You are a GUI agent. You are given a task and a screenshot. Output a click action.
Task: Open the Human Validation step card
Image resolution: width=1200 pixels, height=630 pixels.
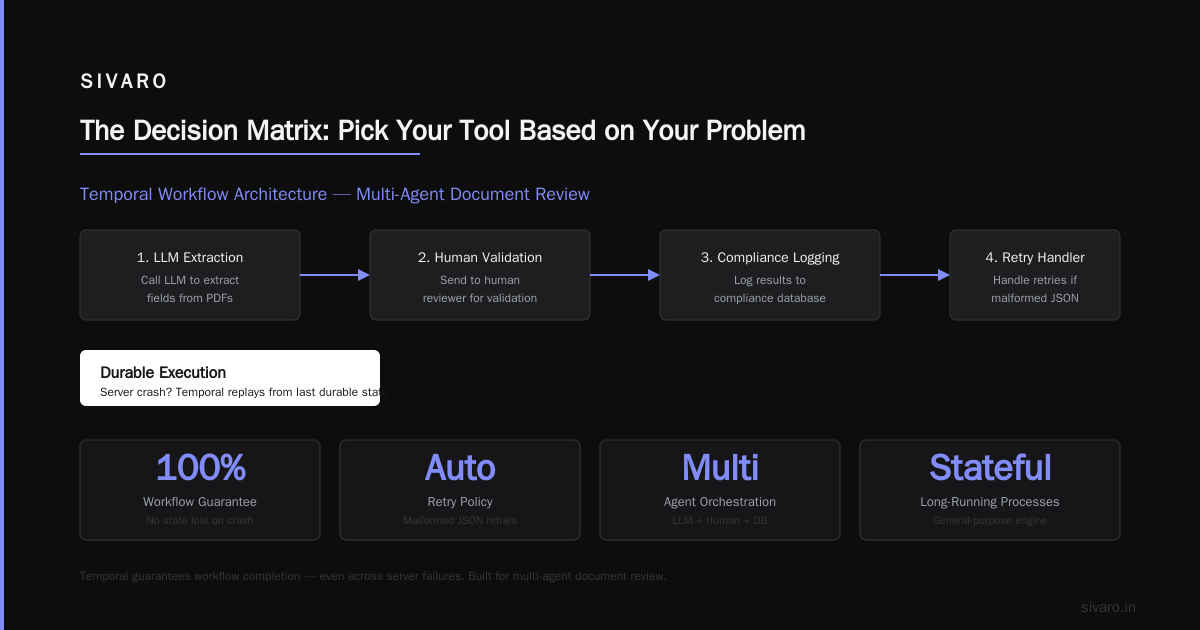point(480,275)
